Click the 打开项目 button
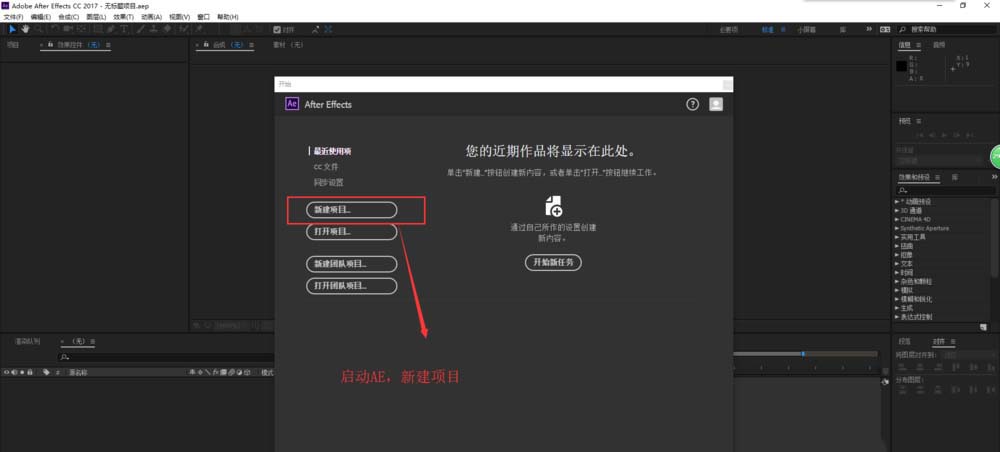The width and height of the screenshot is (1000, 452). 351,232
